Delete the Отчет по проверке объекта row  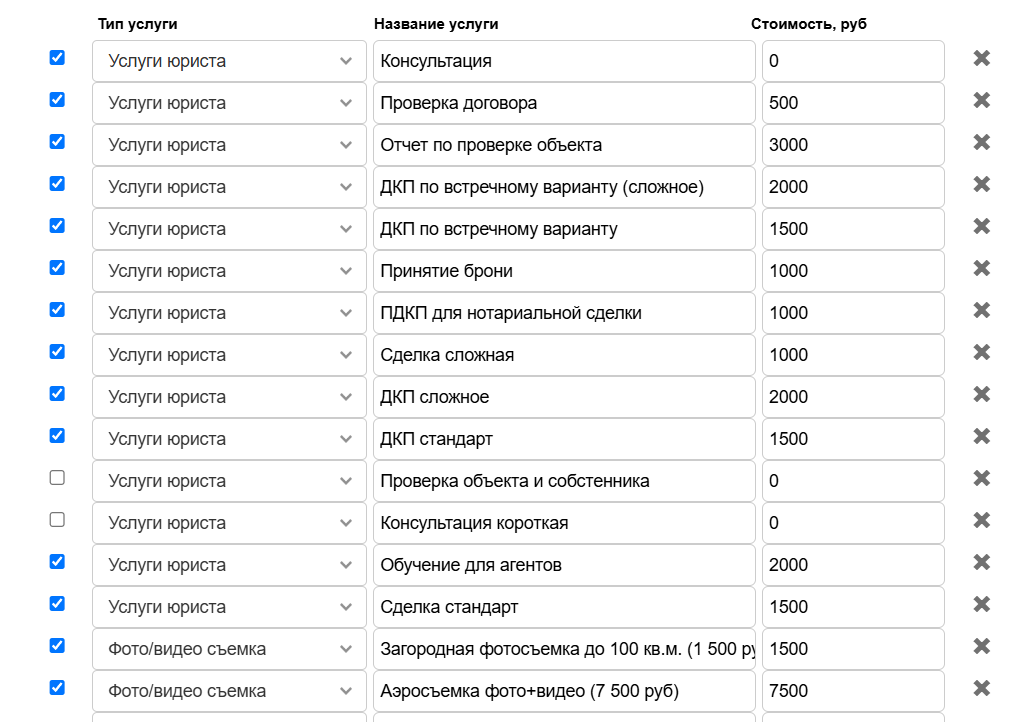(981, 143)
